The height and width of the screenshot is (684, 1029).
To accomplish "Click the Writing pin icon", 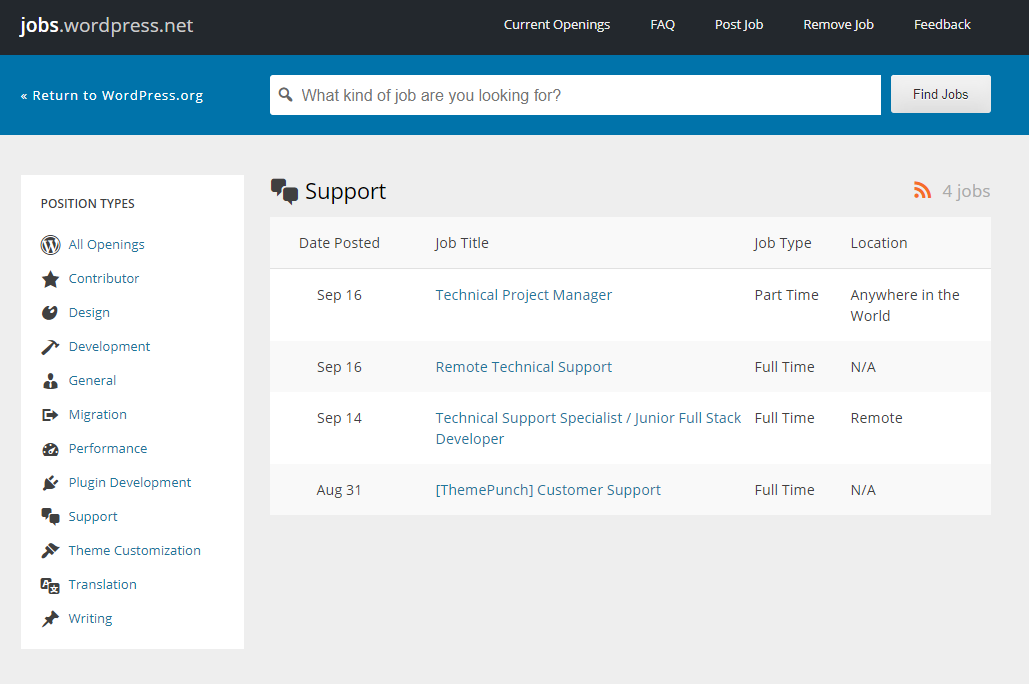I will point(50,619).
